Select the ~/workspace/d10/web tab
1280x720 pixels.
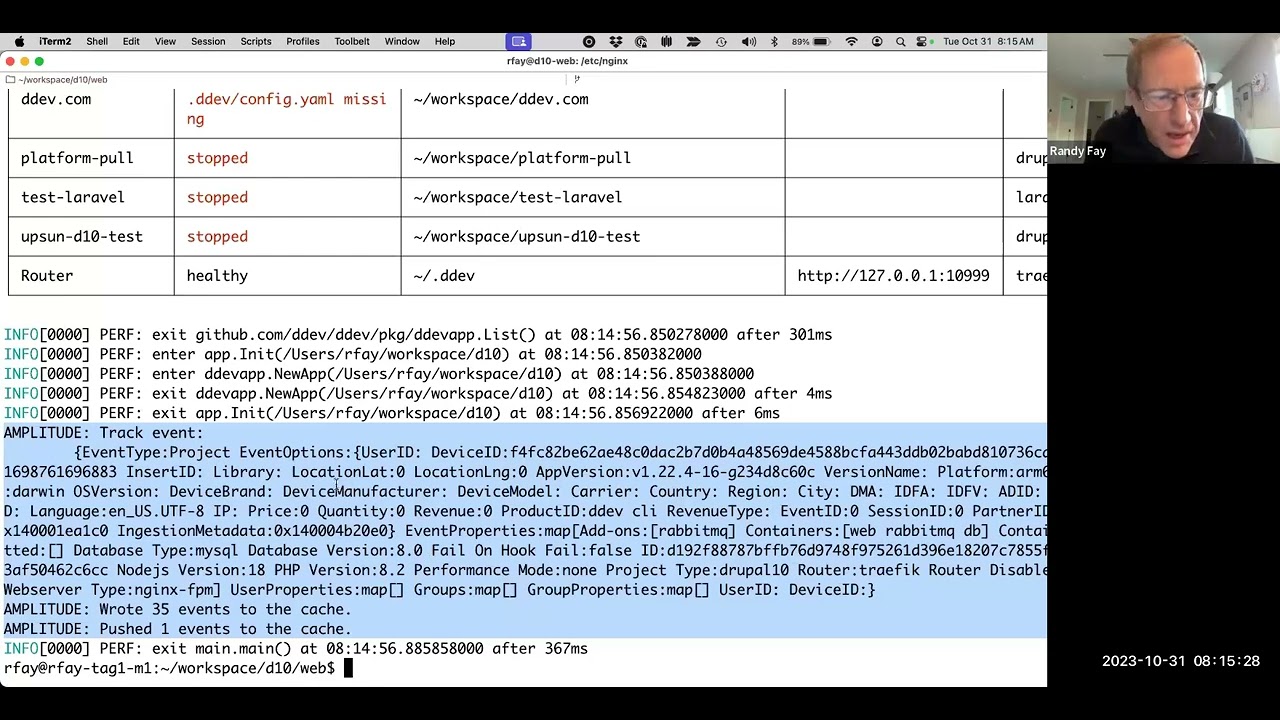tap(62, 79)
